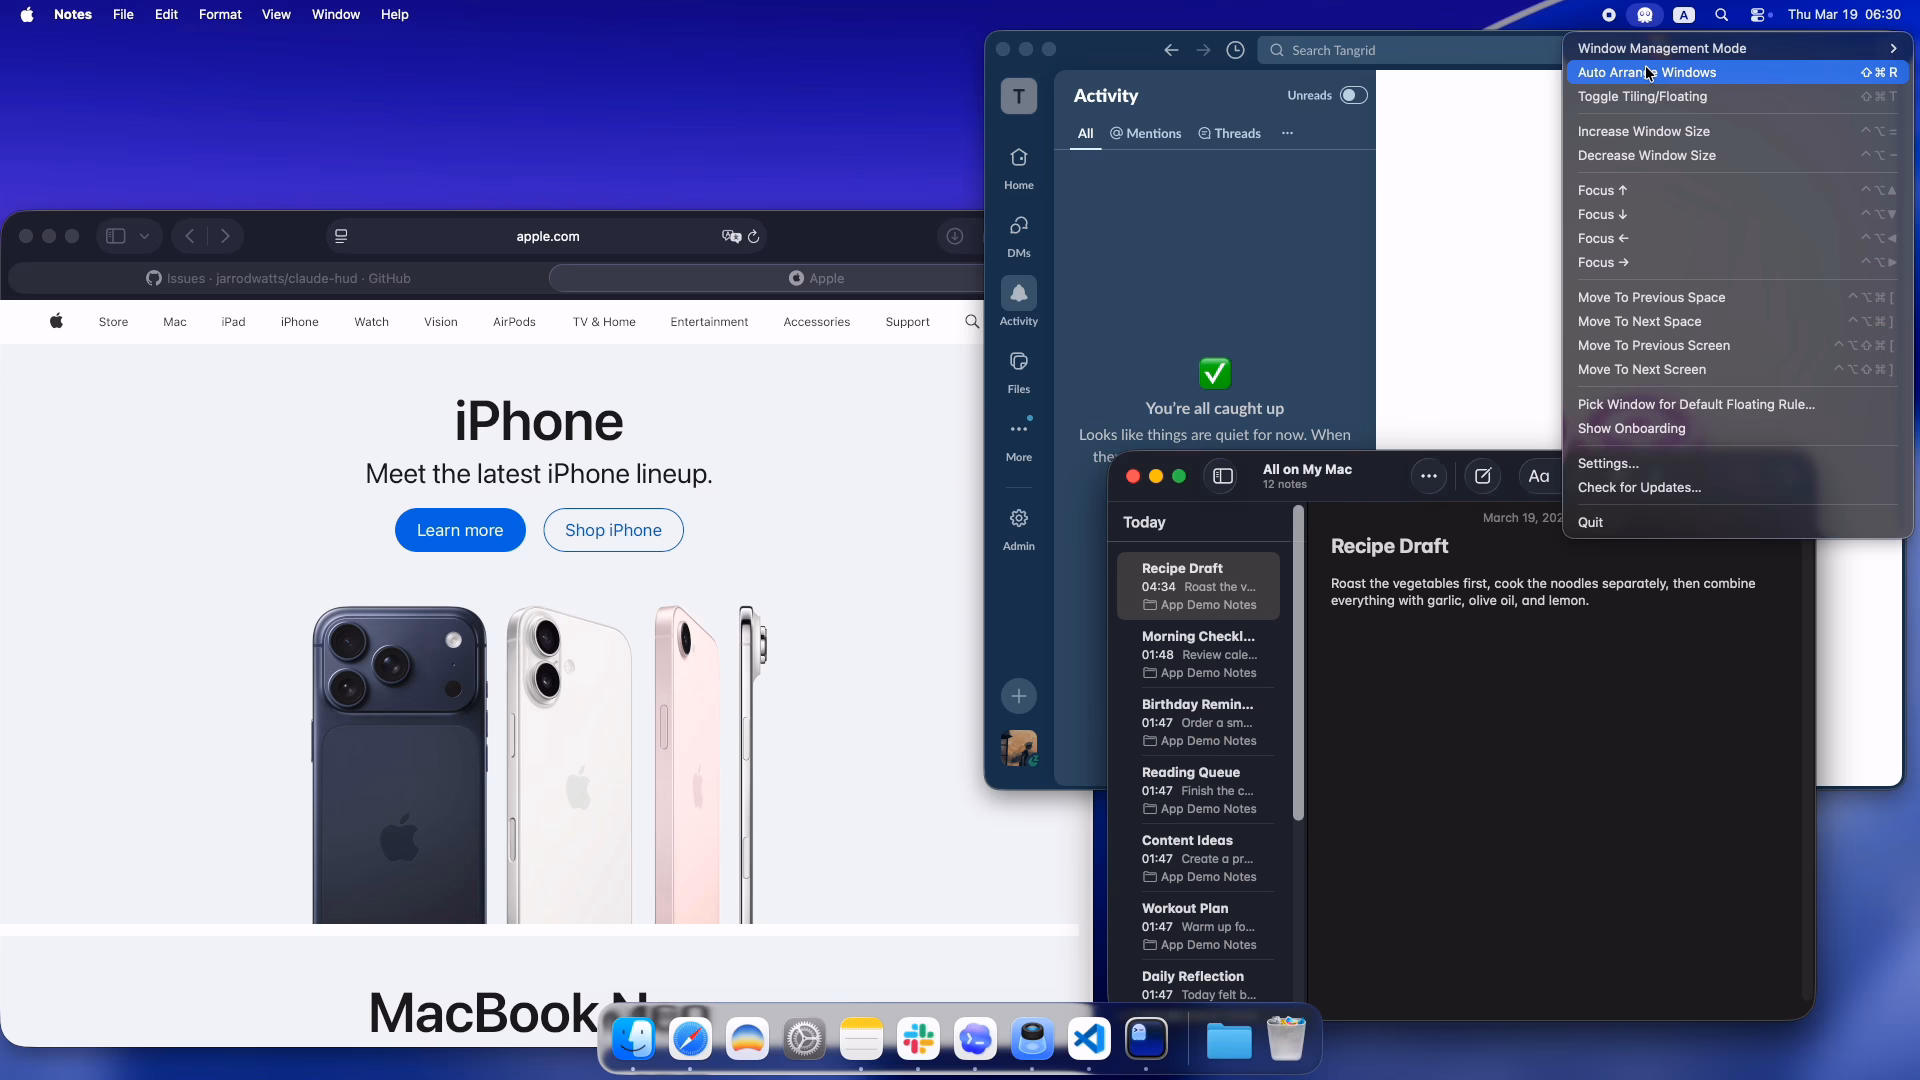1920x1080 pixels.
Task: Open DMs from the Tangrid sidebar
Action: (x=1018, y=233)
